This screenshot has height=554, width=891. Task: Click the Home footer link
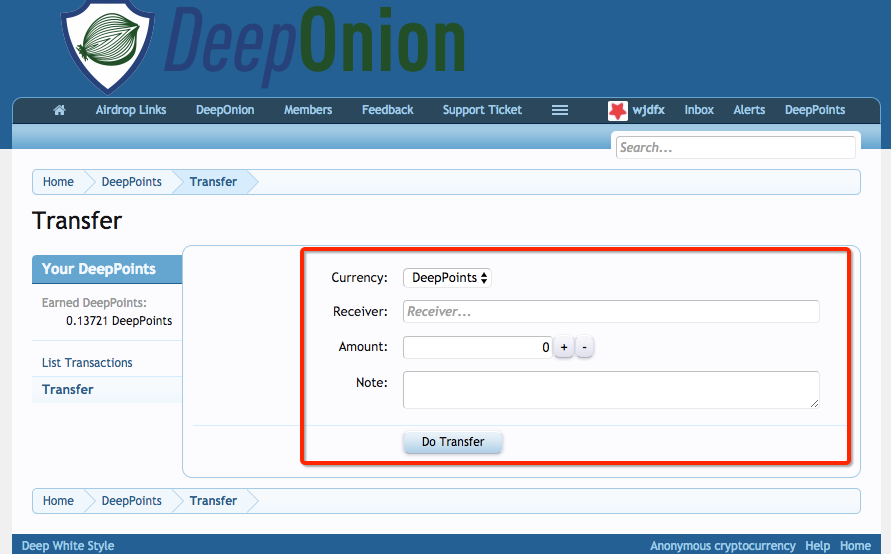click(x=855, y=546)
